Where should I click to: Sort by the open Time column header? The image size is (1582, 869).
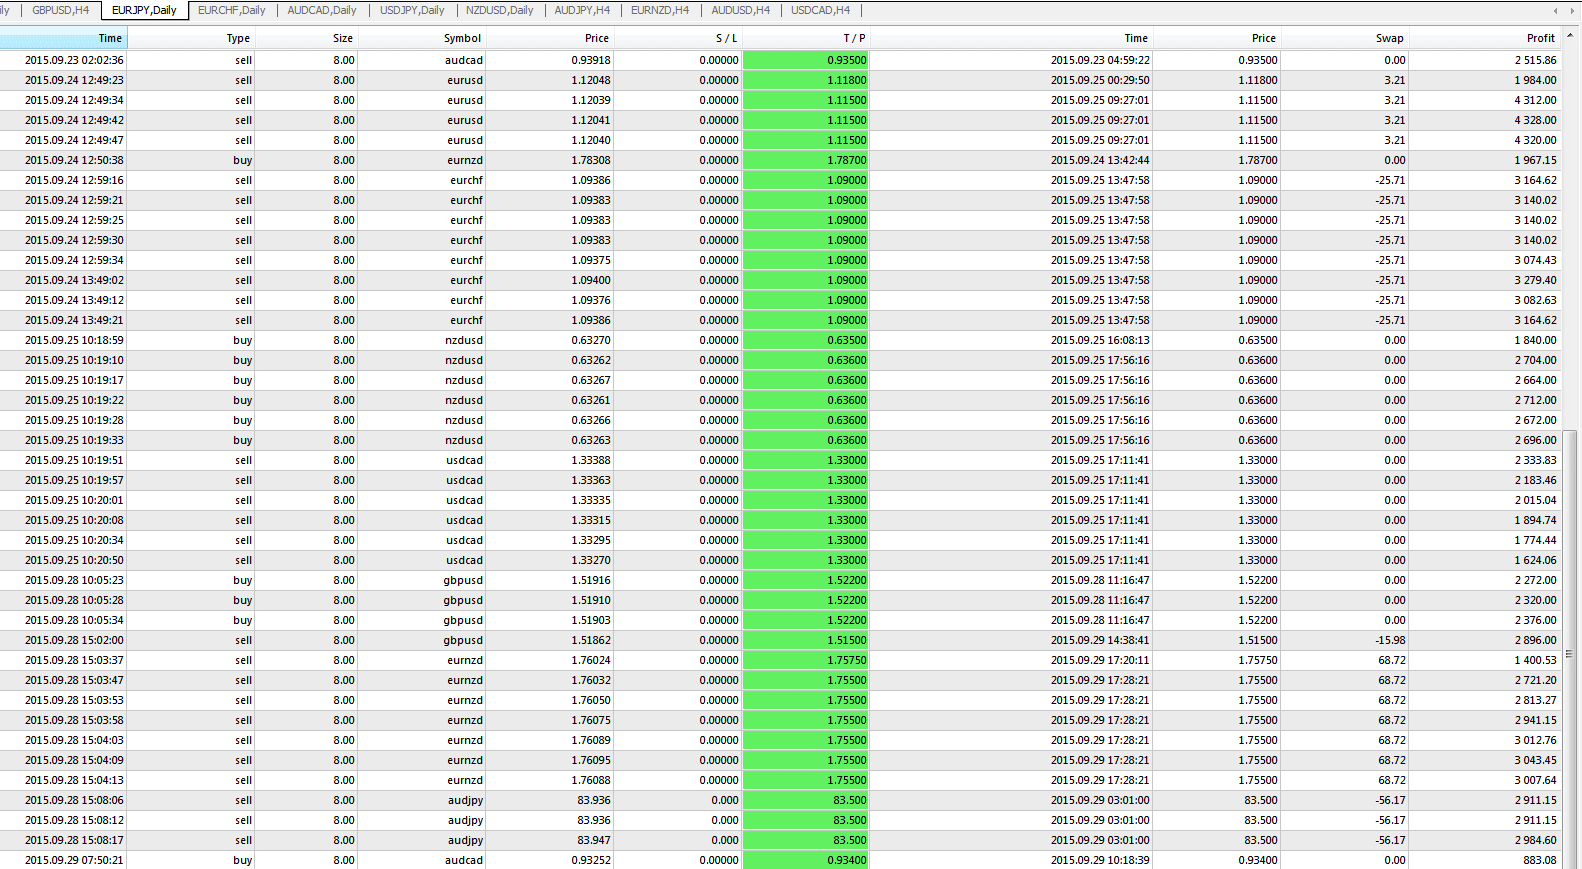64,38
